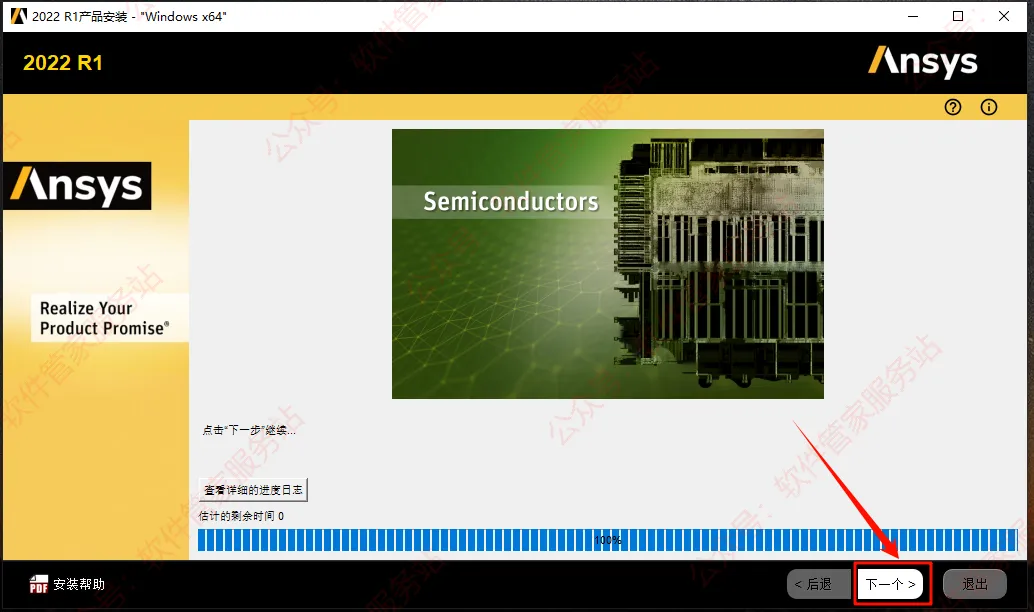Click Realize Your Product Promise text
1034x612 pixels.
point(104,318)
